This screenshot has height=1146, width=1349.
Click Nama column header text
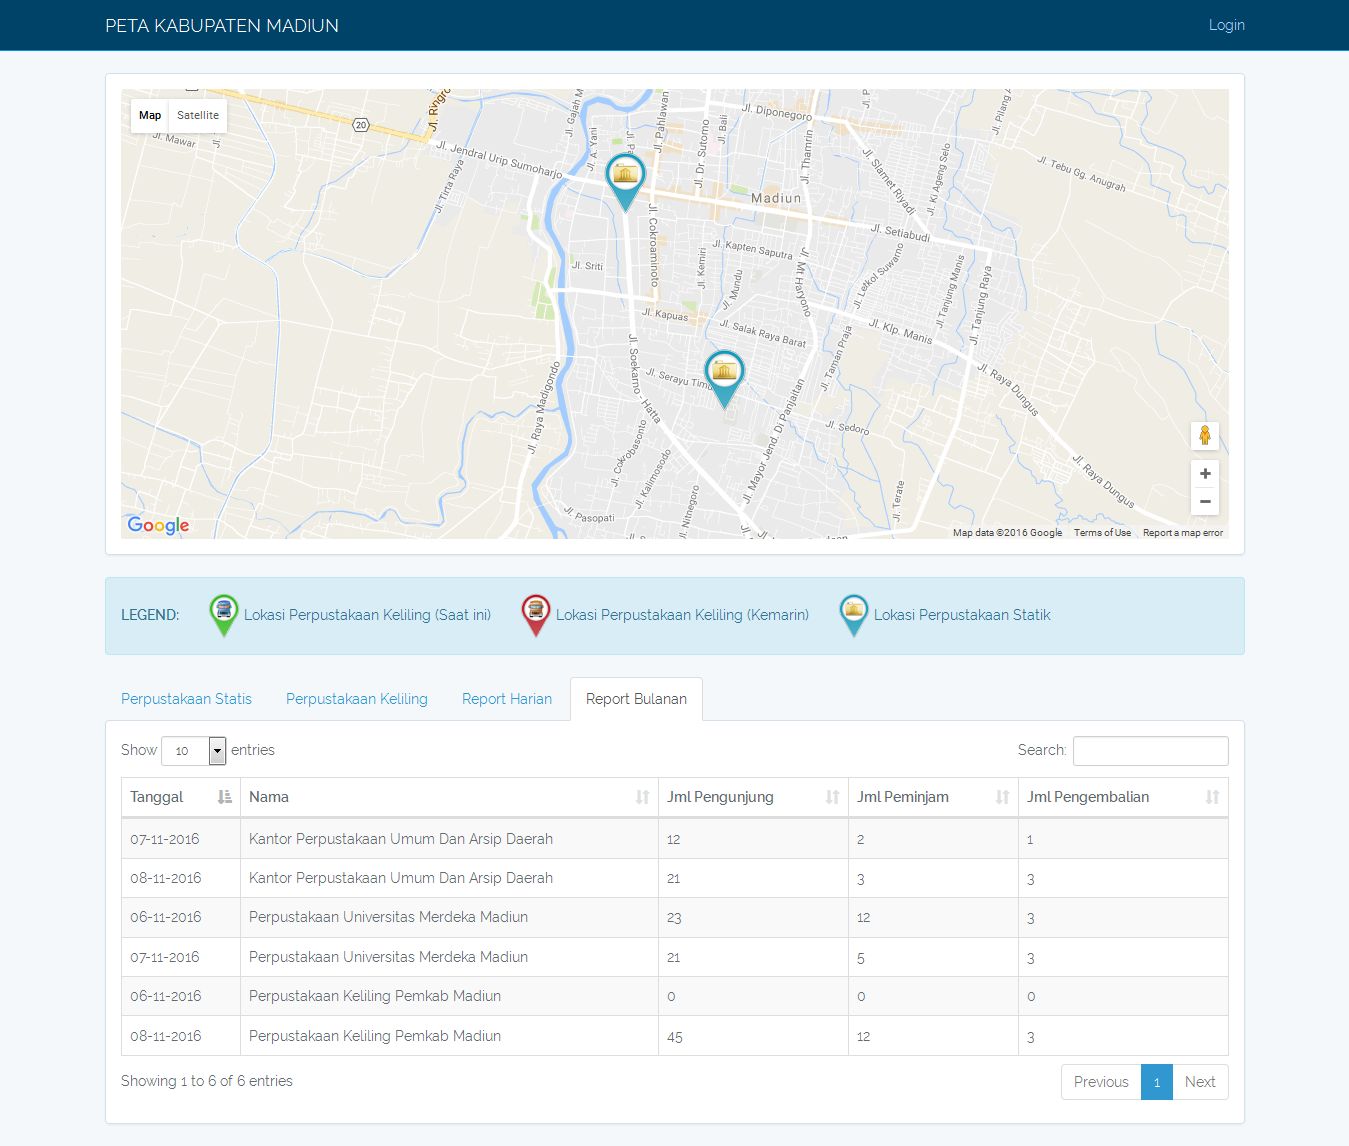click(x=269, y=797)
